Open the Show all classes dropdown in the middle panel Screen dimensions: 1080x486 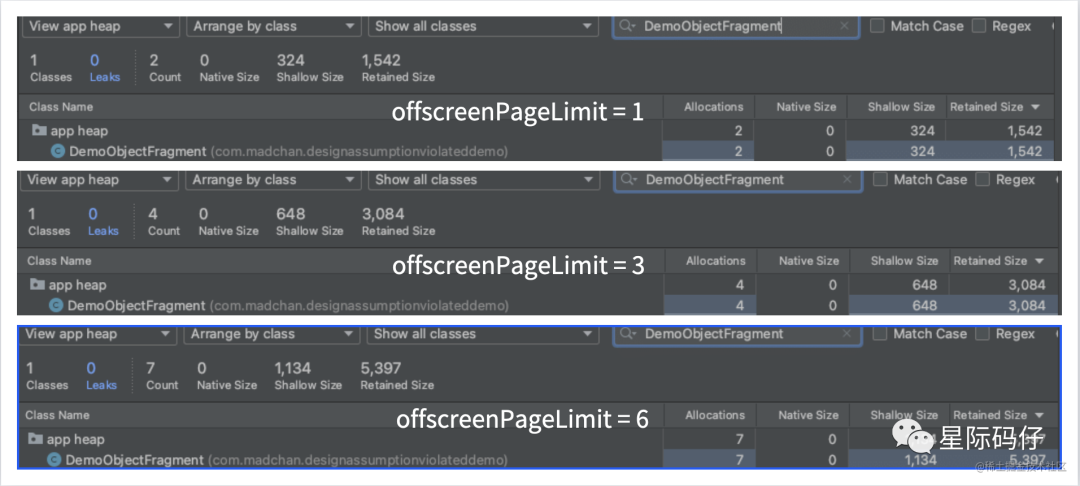(482, 180)
